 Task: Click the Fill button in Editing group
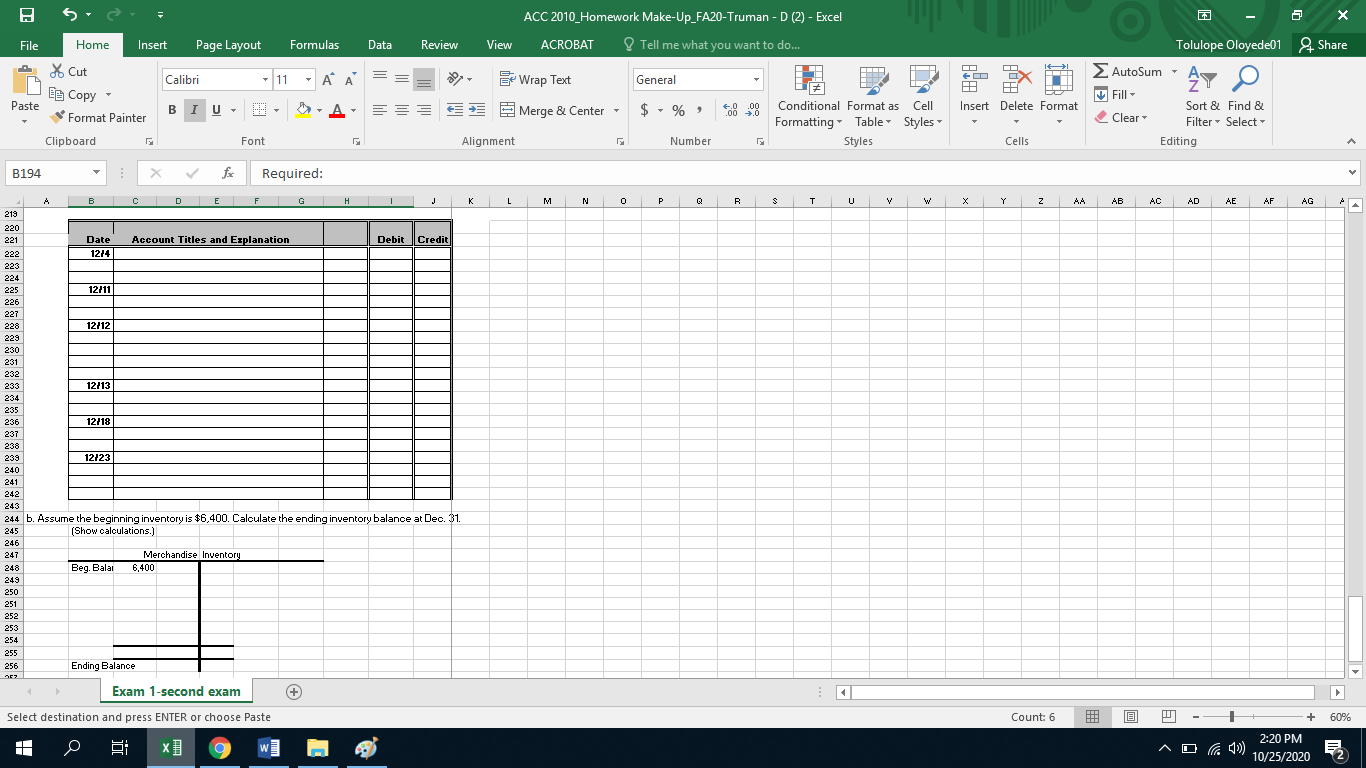[x=1113, y=94]
